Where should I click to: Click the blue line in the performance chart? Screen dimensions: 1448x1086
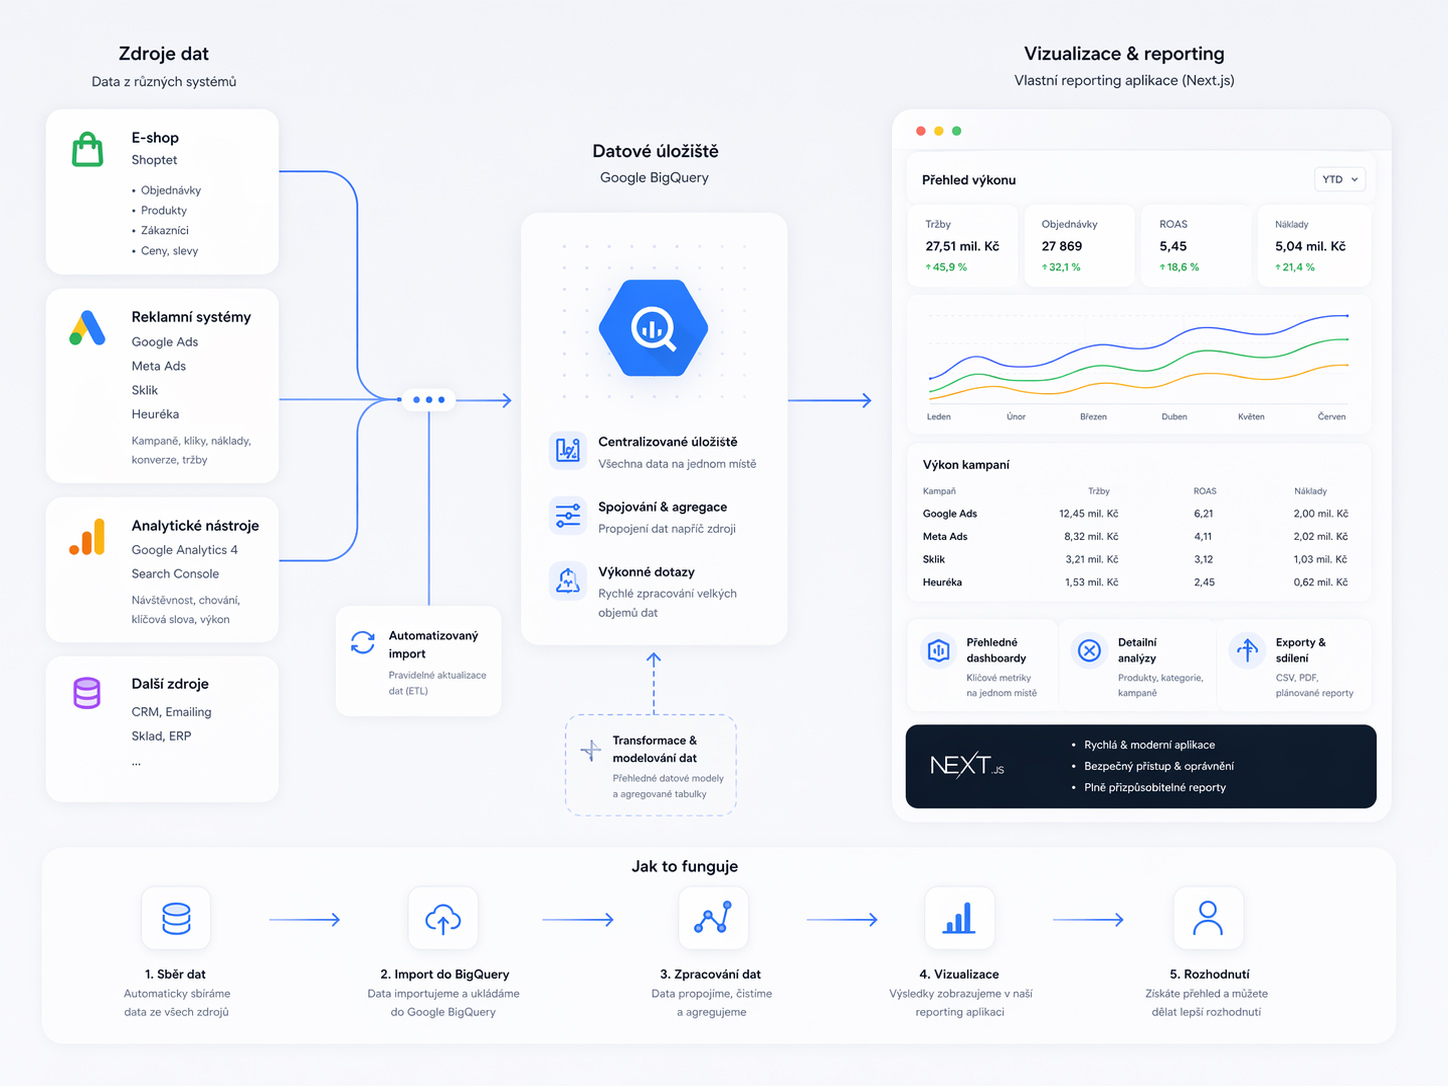[x=1138, y=347]
